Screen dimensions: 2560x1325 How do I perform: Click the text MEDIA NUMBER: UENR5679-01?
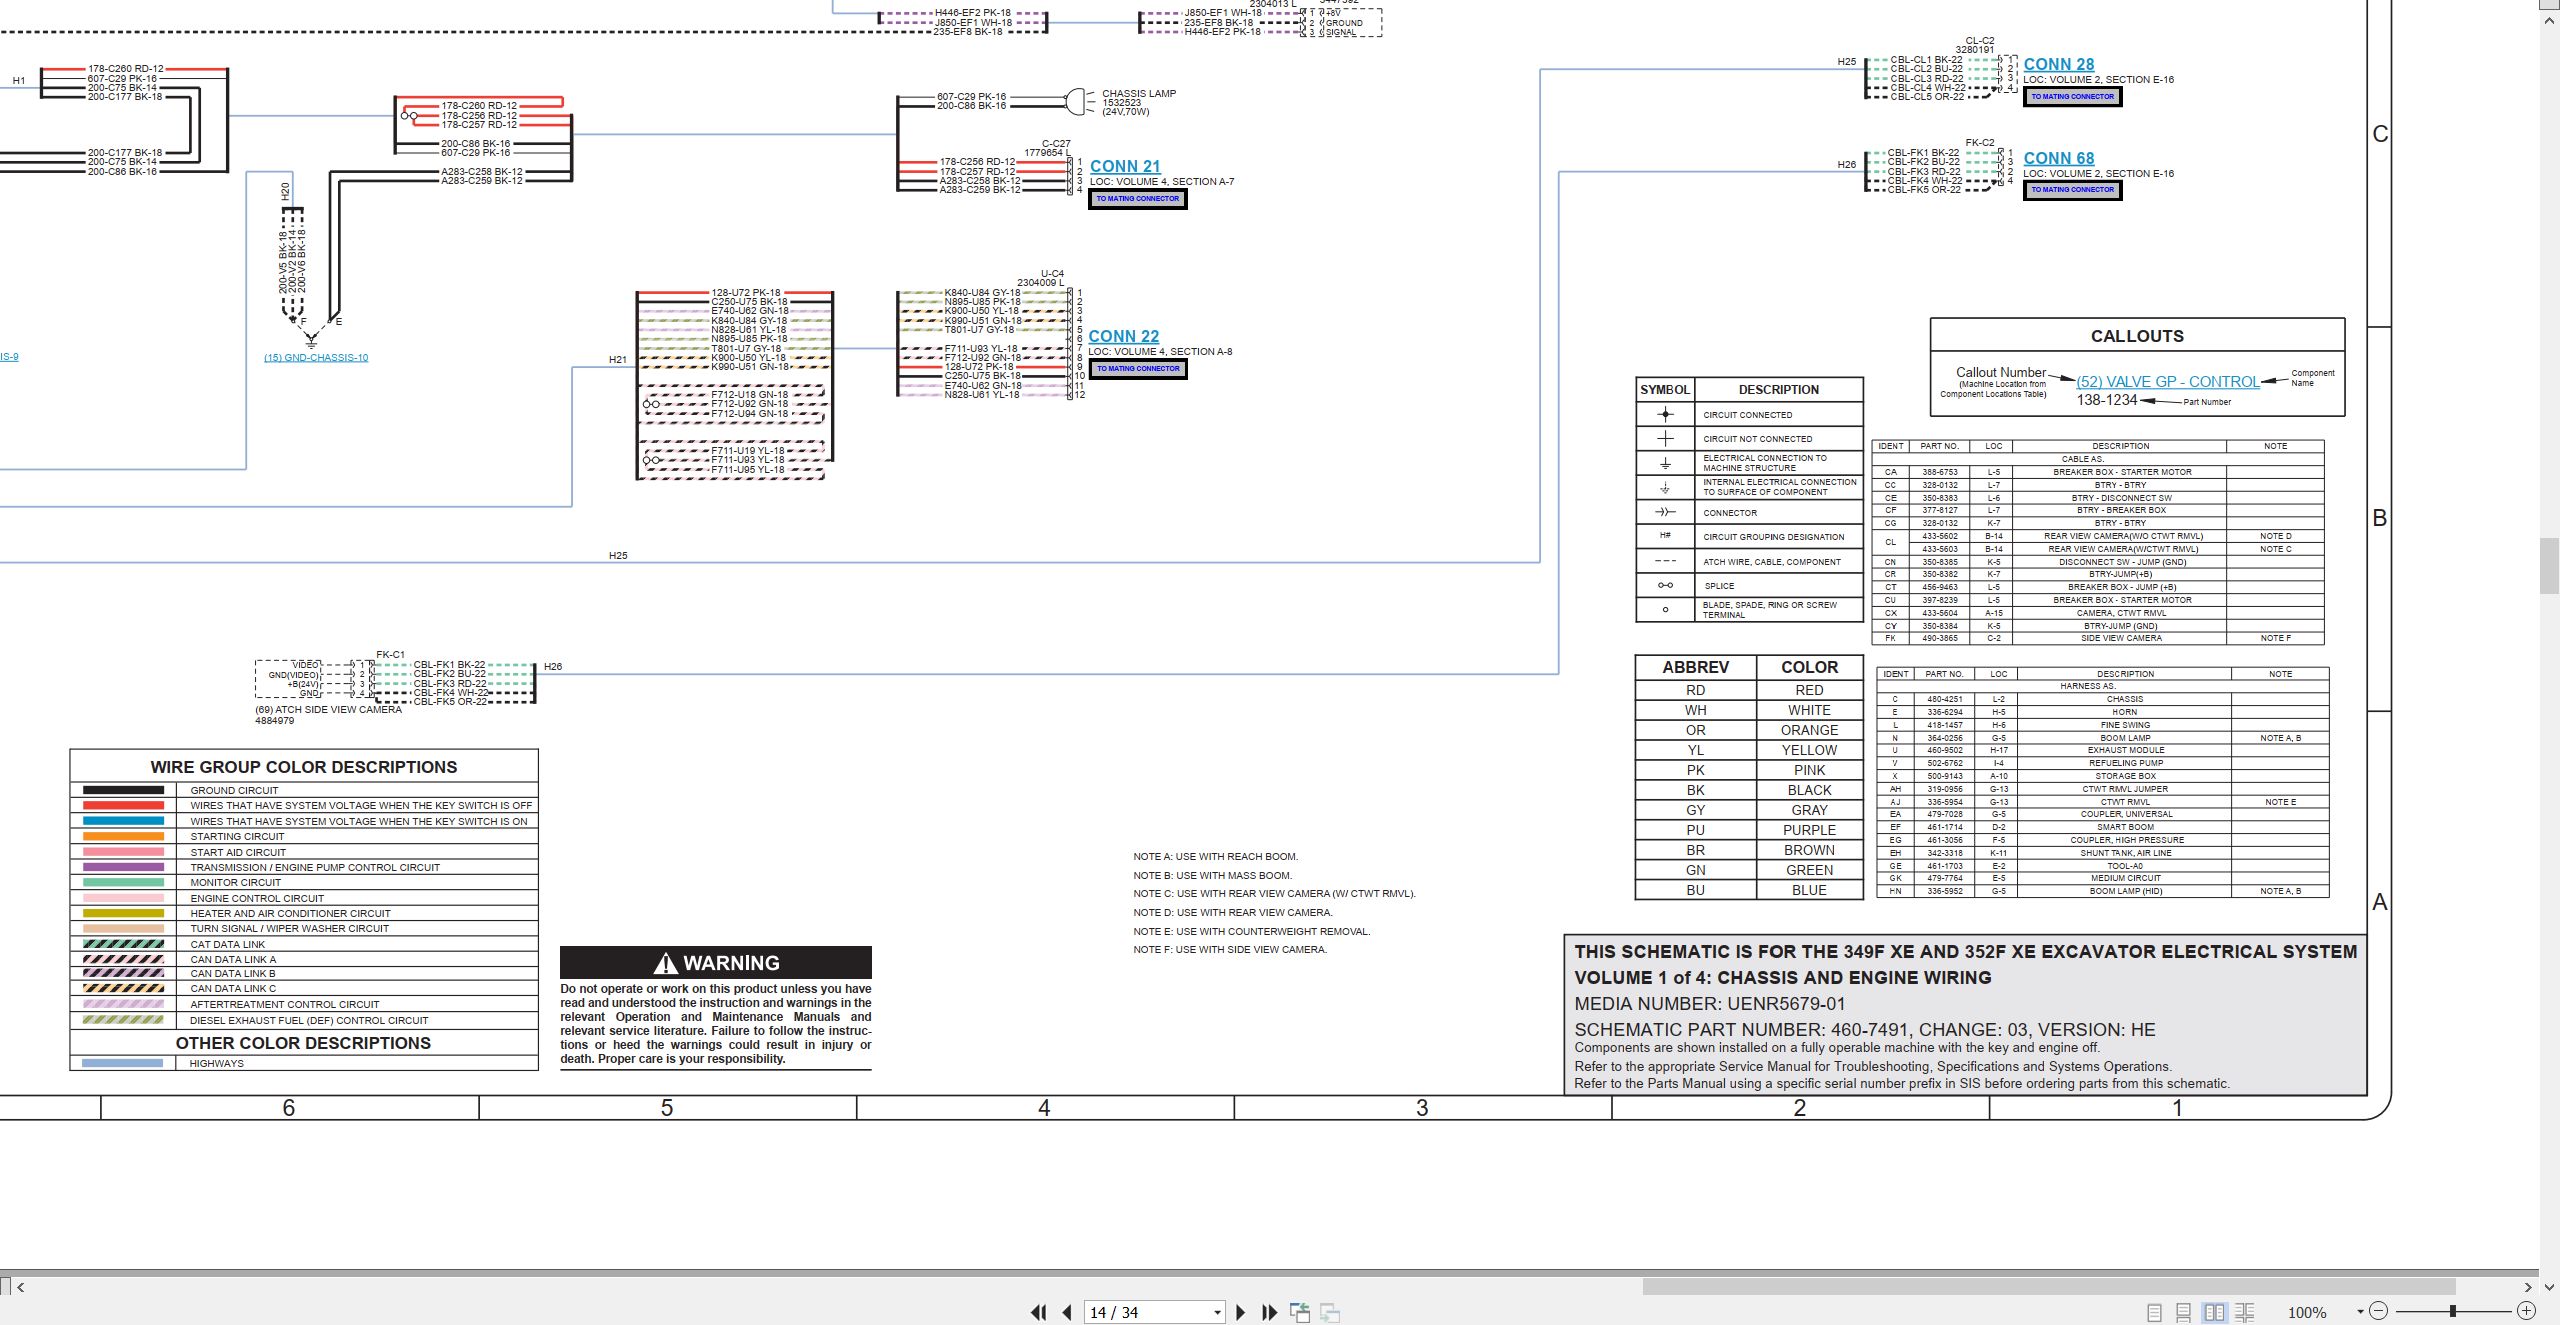tap(1710, 1003)
